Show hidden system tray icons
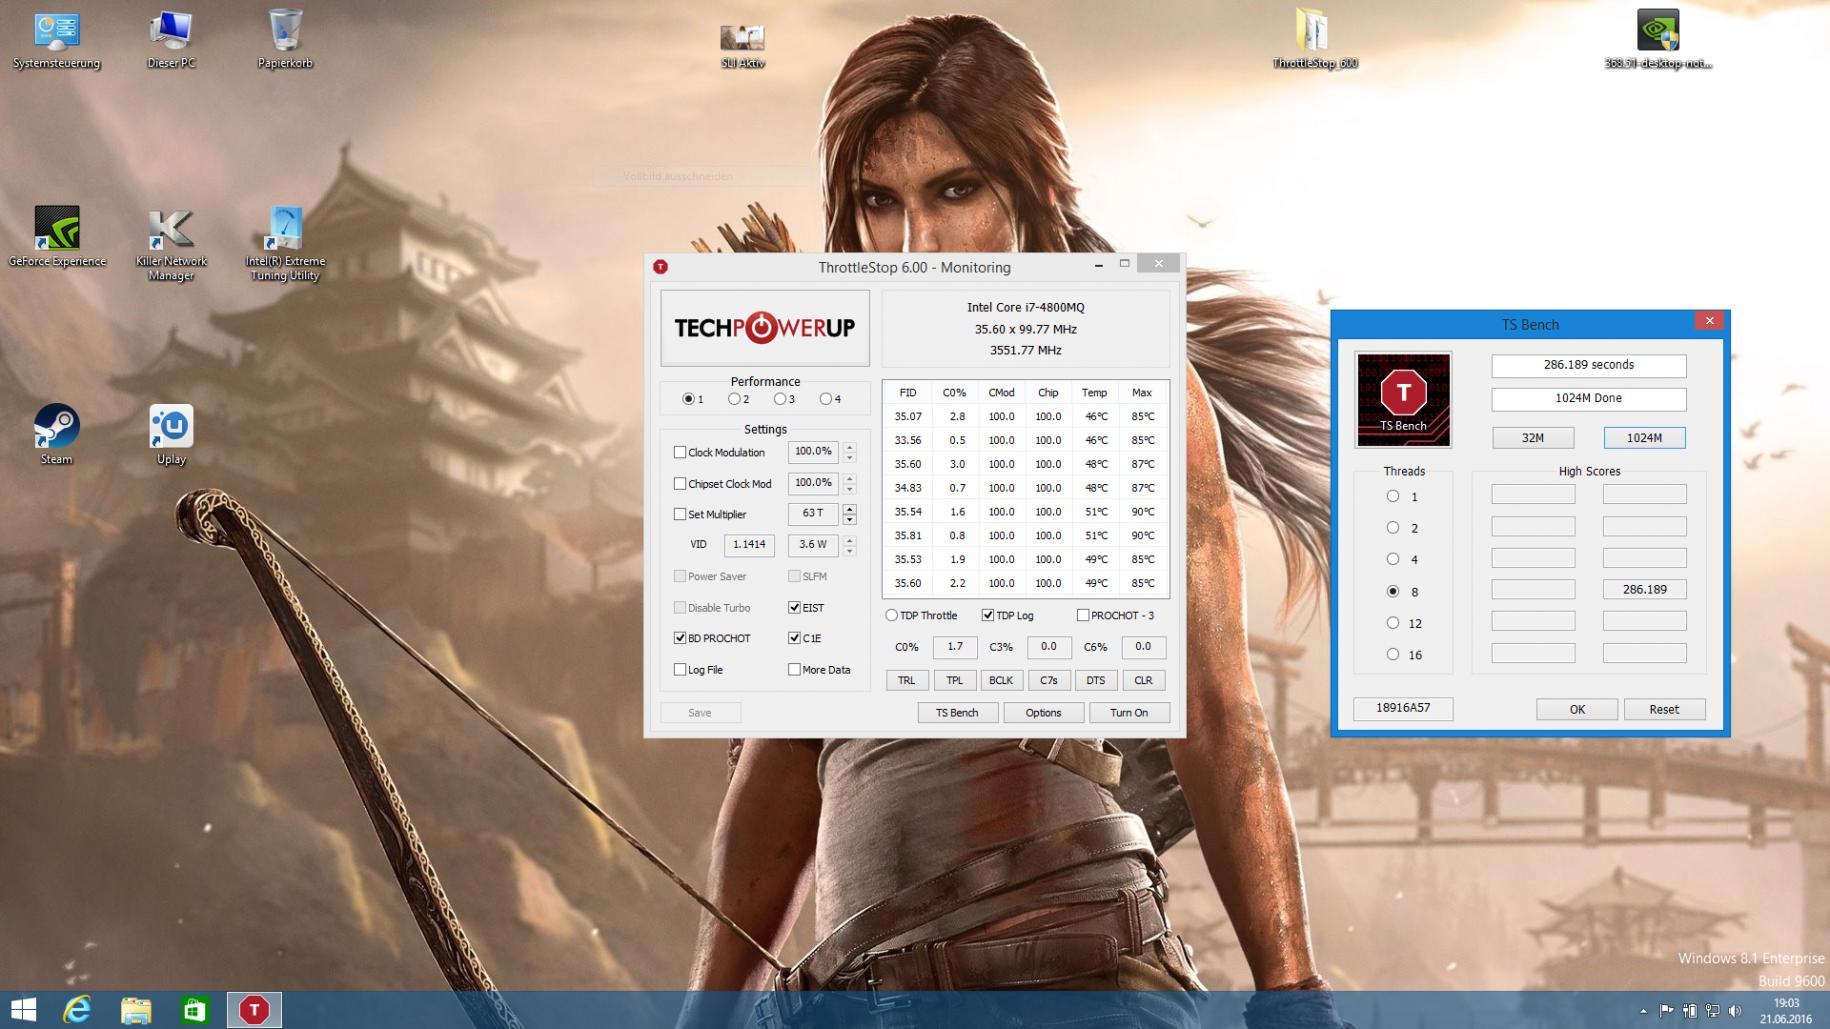Viewport: 1830px width, 1029px height. click(x=1642, y=1011)
